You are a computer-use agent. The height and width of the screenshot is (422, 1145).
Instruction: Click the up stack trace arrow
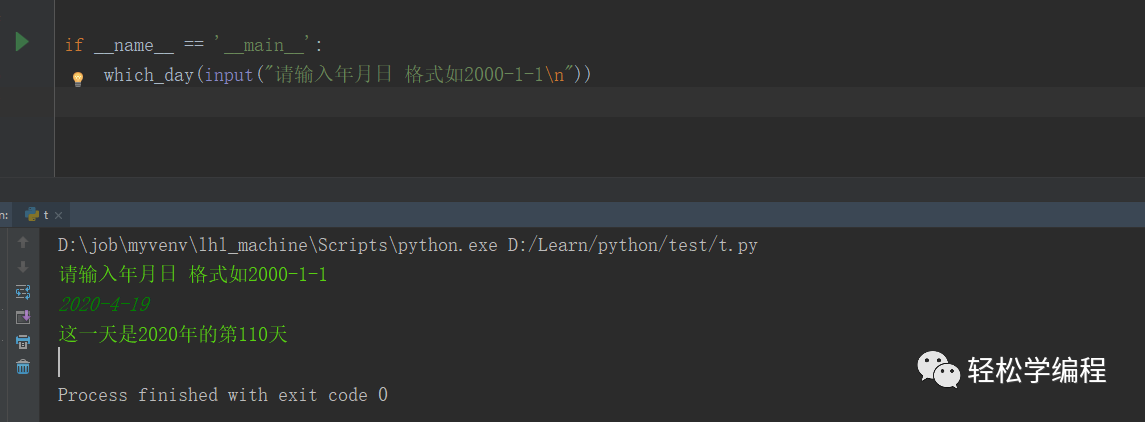tap(23, 243)
